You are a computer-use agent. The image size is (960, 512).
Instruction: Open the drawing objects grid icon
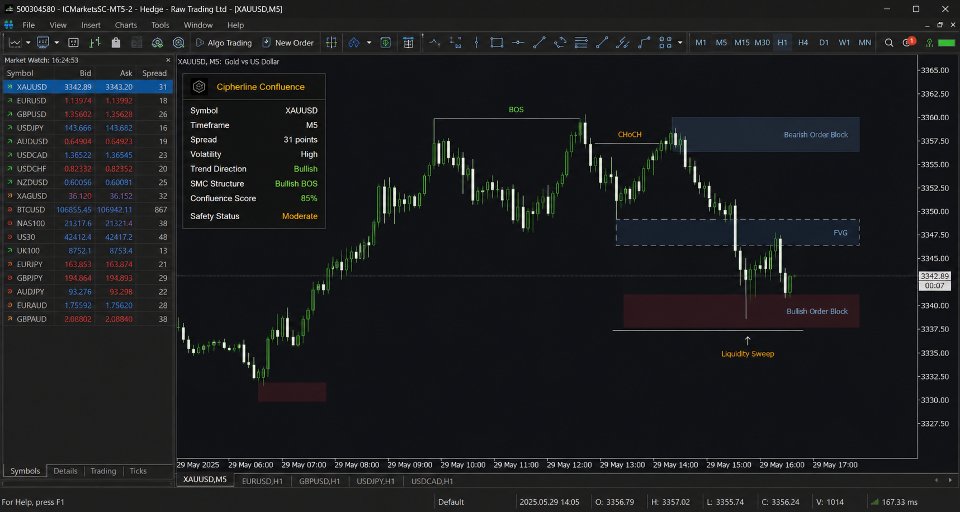[666, 43]
